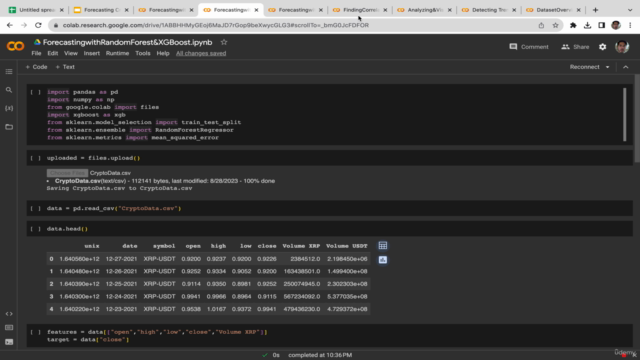The height and width of the screenshot is (360, 640).
Task: Open Colab settings gear icon
Action: (x=602, y=47)
